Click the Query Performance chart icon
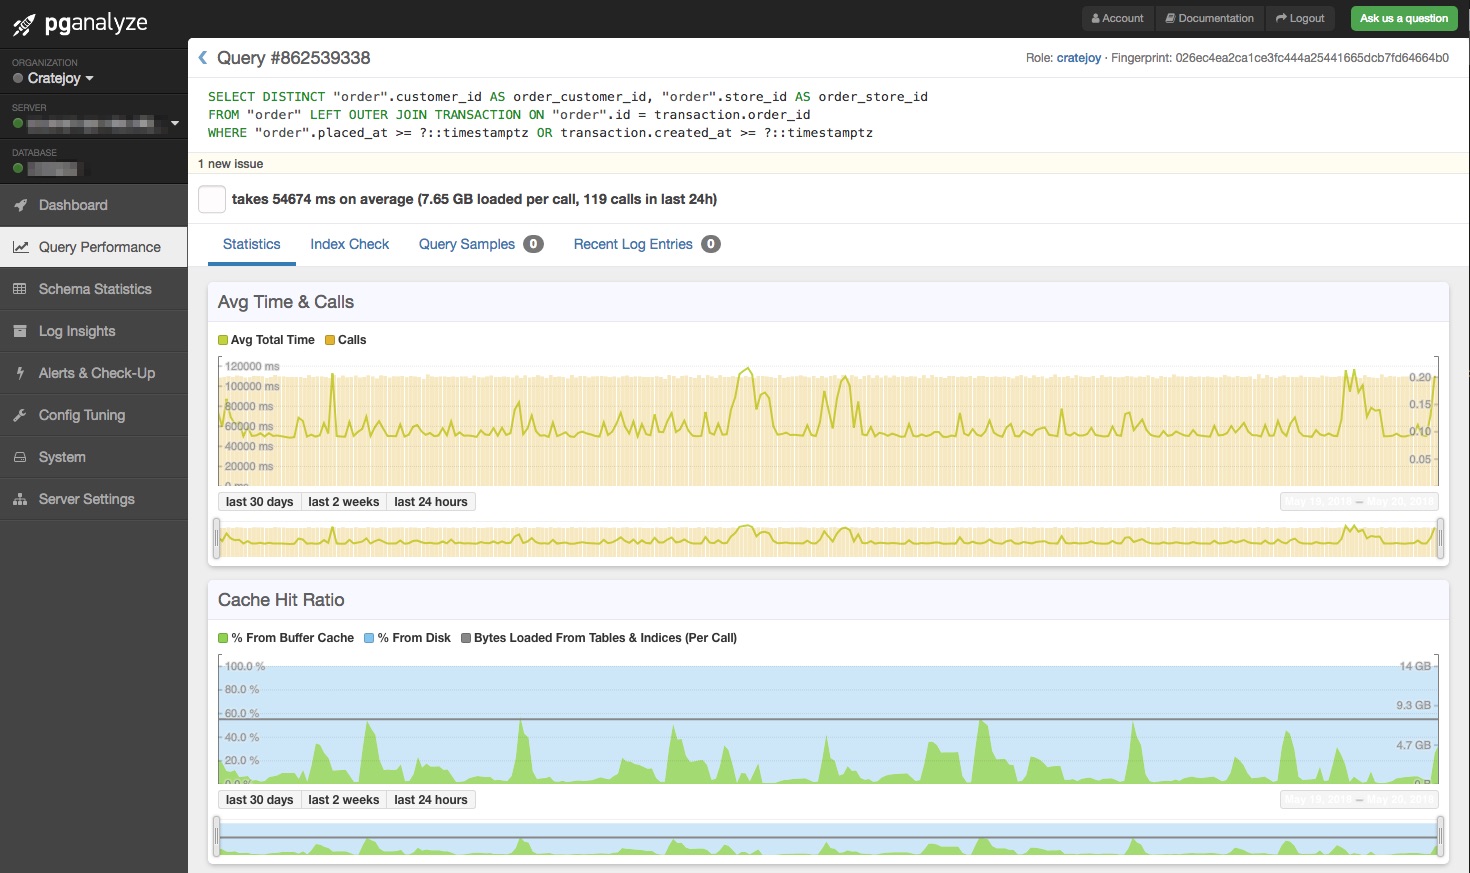This screenshot has width=1470, height=873. pyautogui.click(x=20, y=247)
